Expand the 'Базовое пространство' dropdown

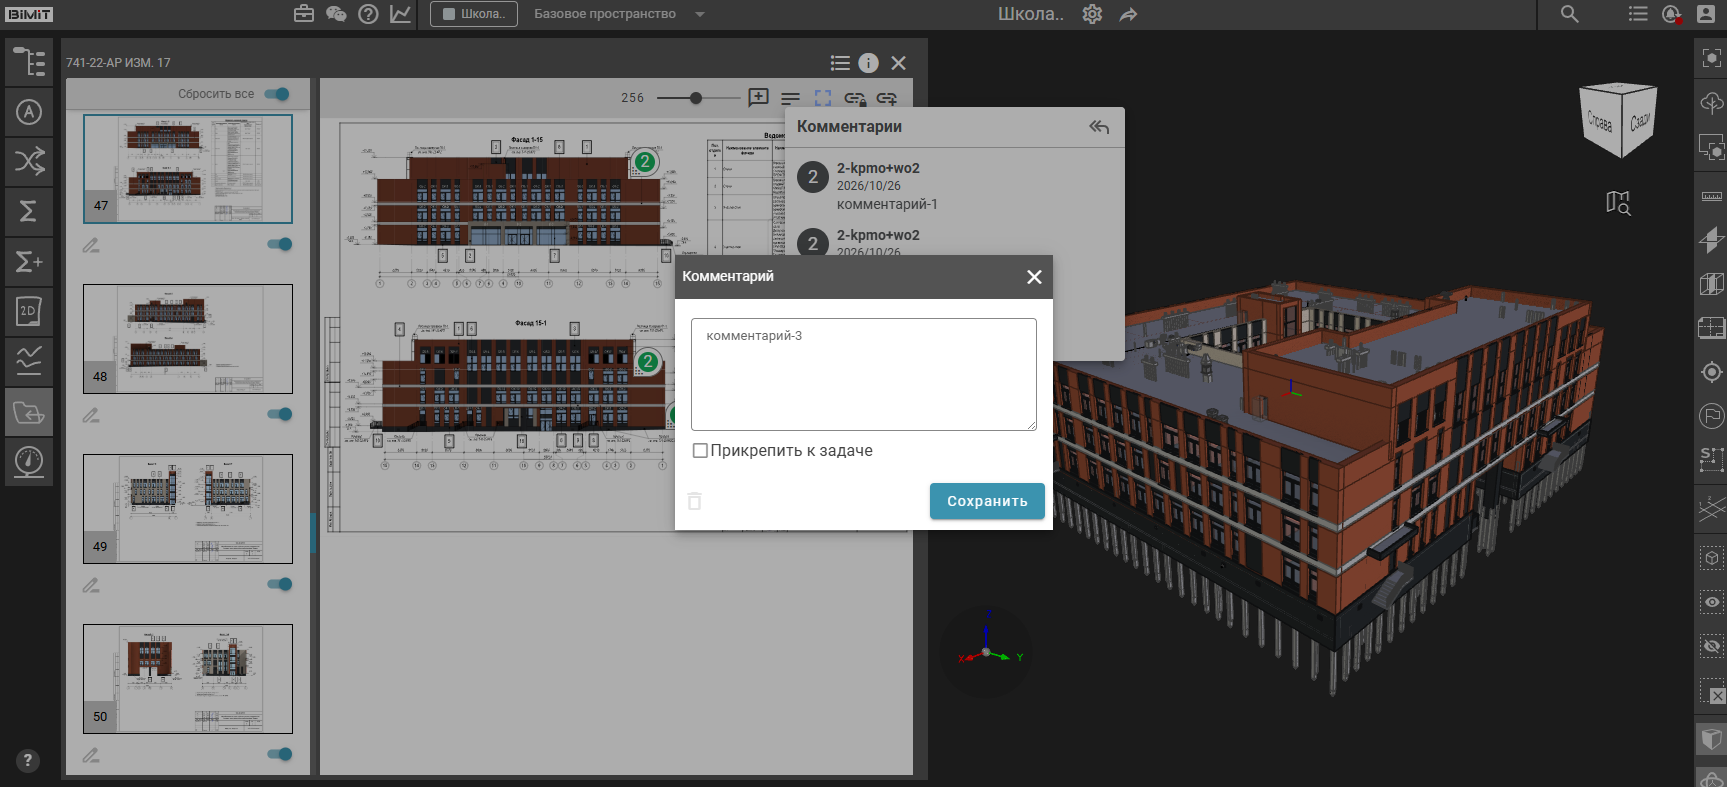pos(619,14)
